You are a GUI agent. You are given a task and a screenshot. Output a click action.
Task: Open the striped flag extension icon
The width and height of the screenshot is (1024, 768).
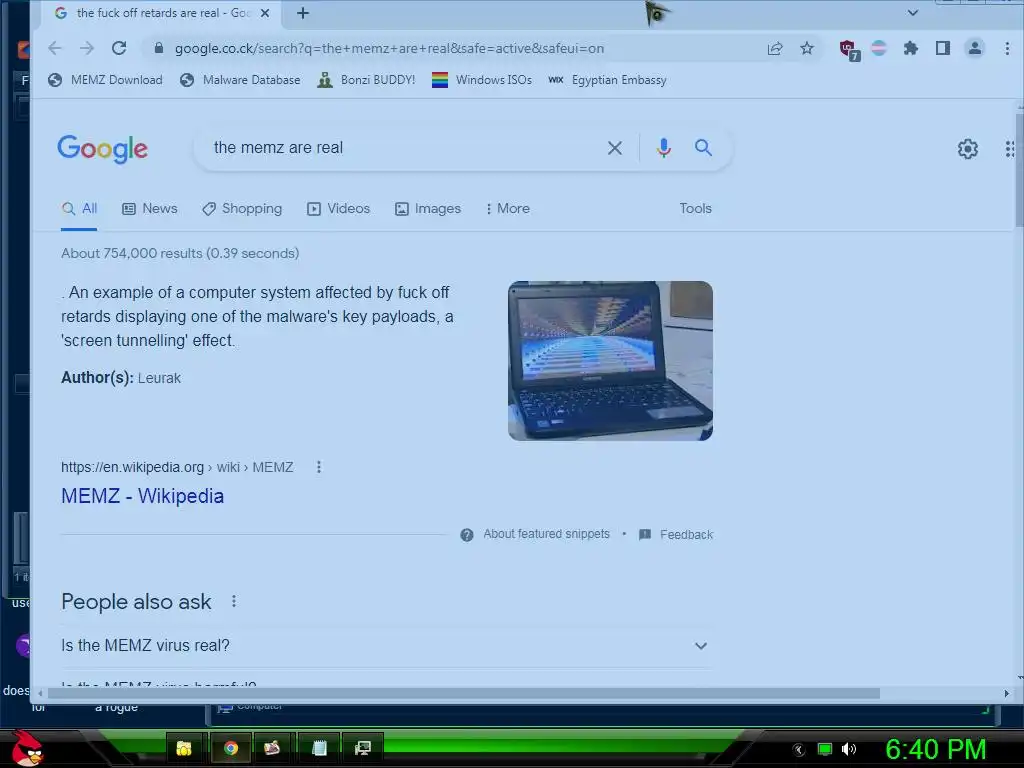coord(879,48)
